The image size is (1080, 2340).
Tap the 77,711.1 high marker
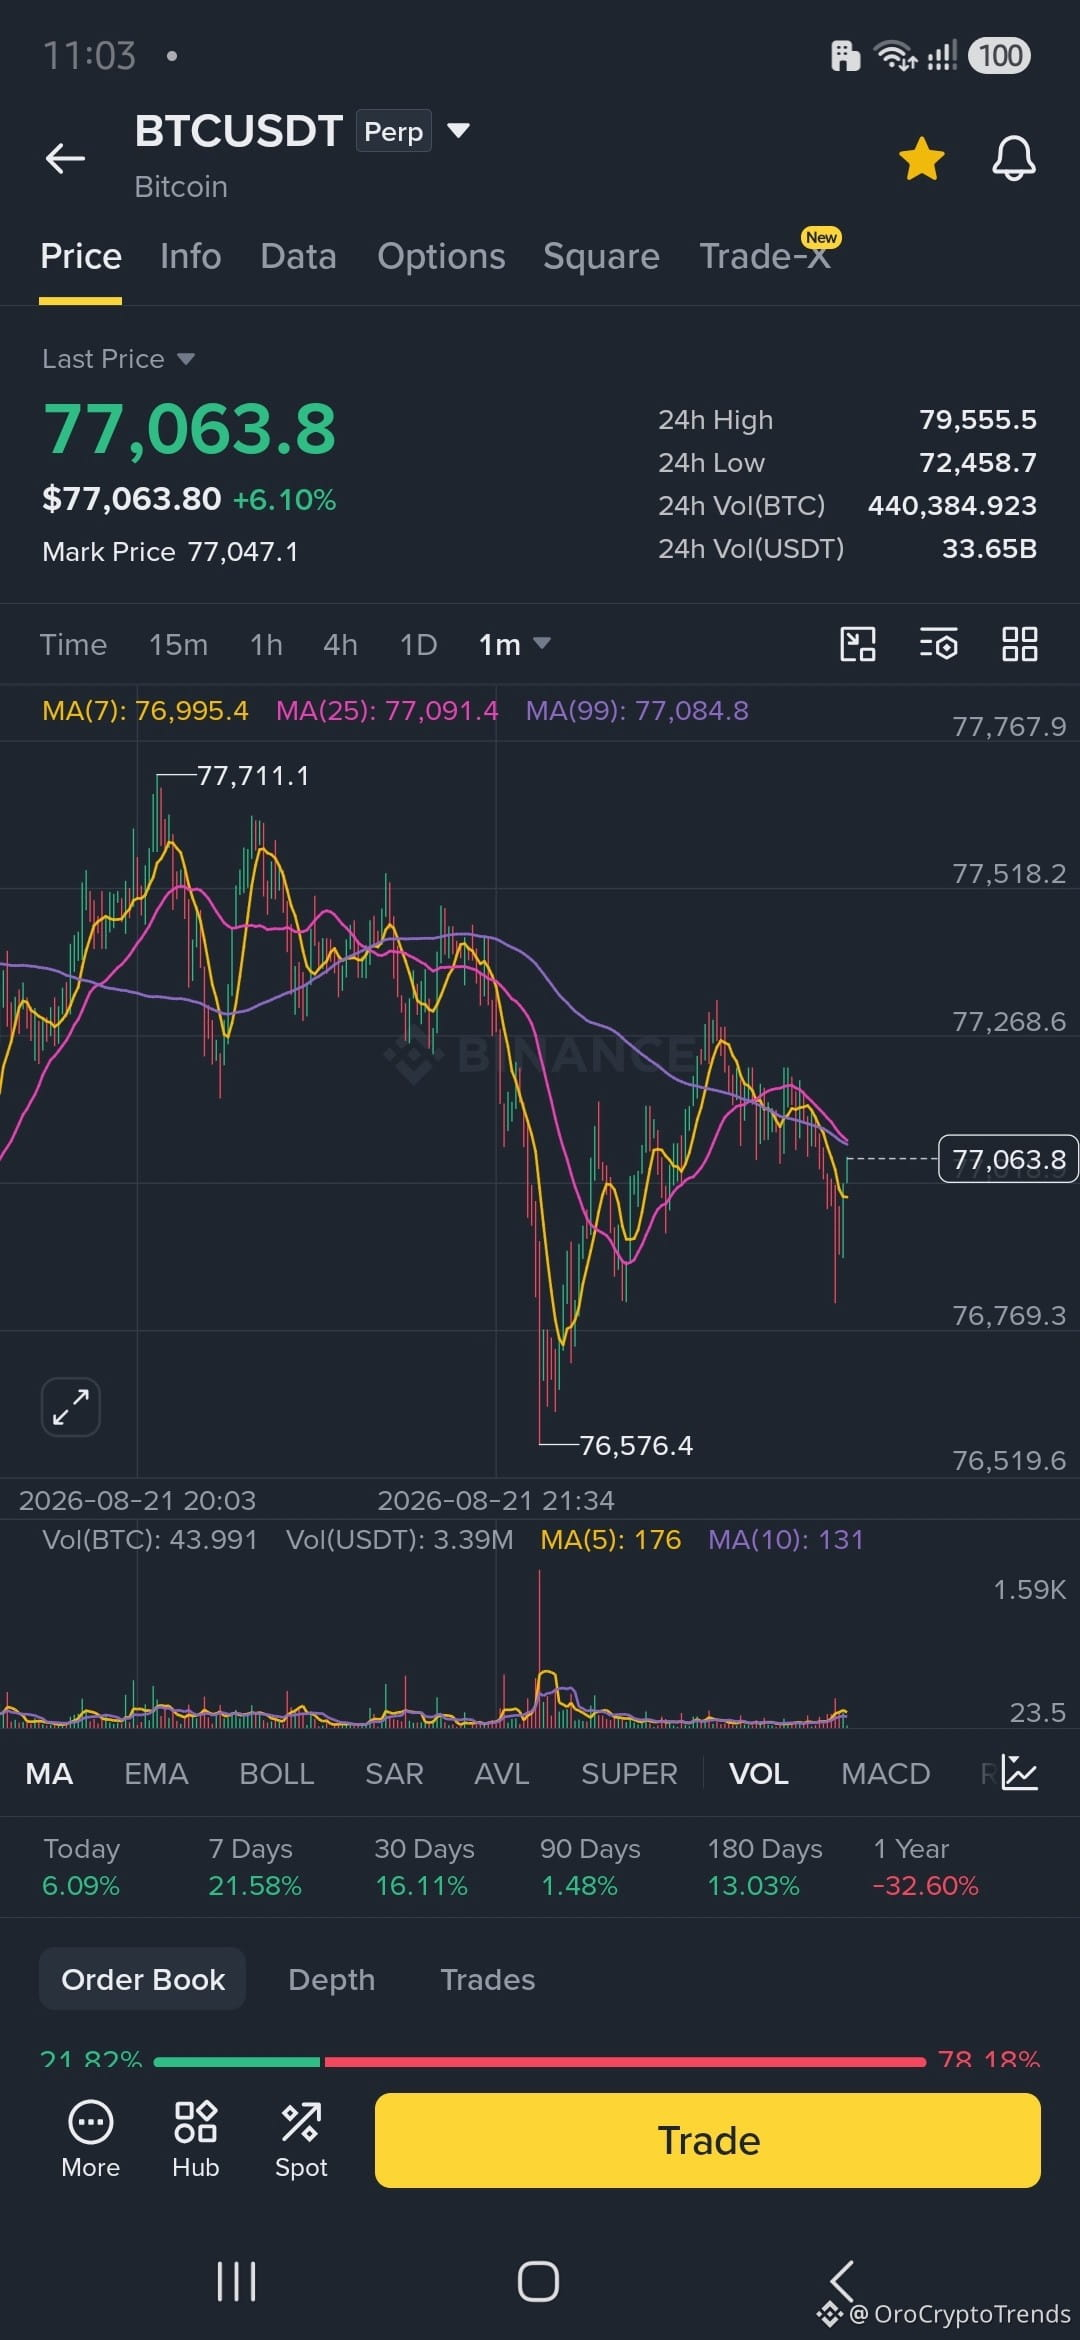click(x=253, y=776)
